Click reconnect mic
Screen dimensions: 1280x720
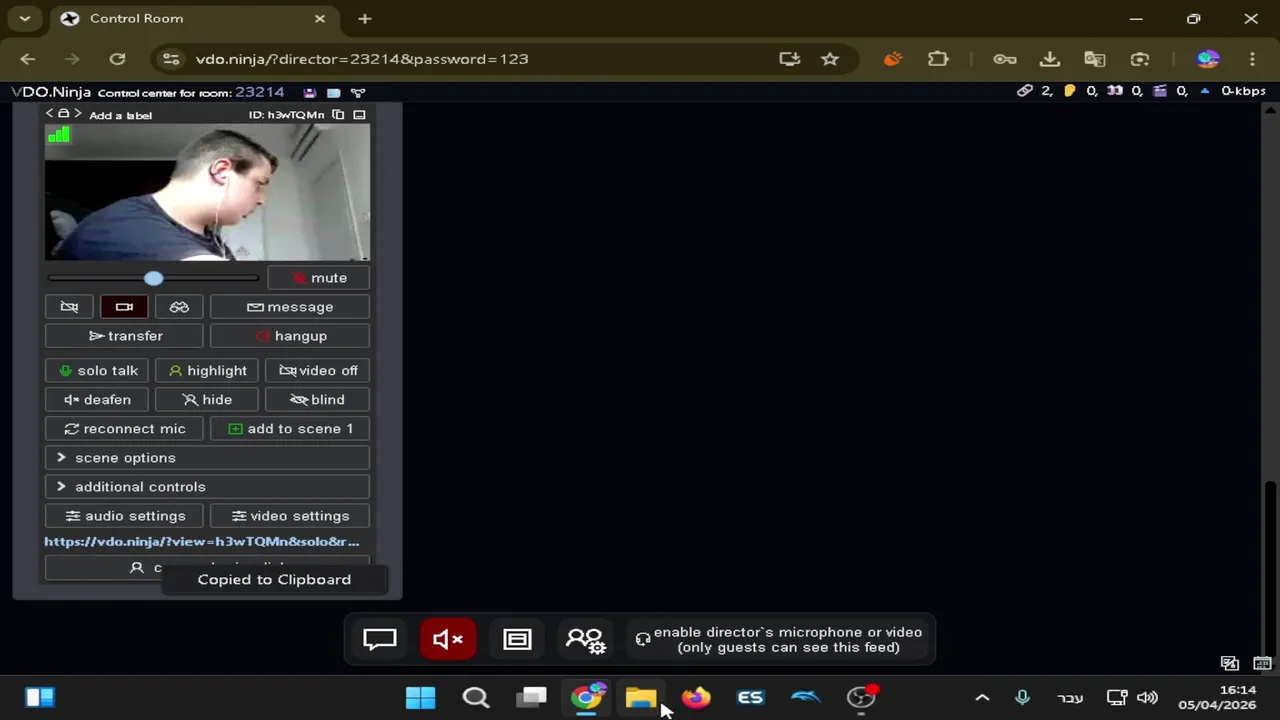(x=125, y=428)
